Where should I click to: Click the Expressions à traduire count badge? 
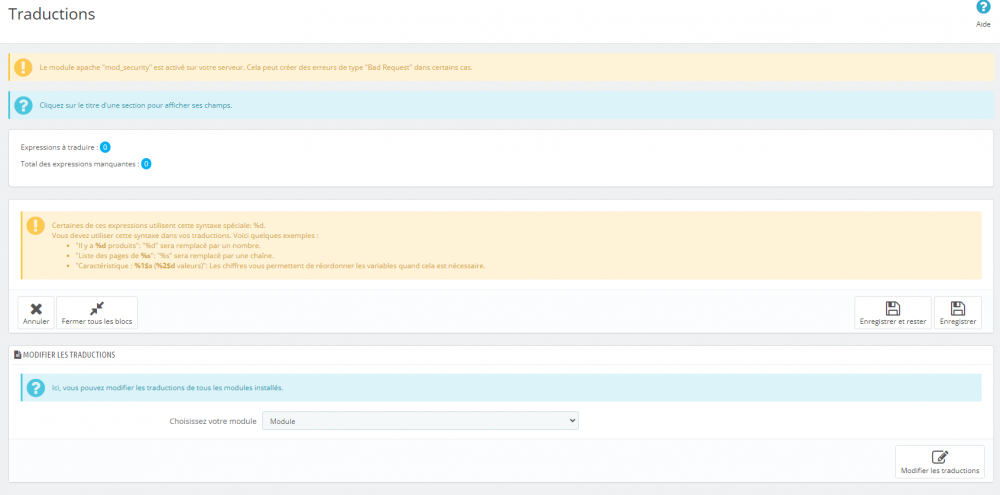[x=105, y=147]
